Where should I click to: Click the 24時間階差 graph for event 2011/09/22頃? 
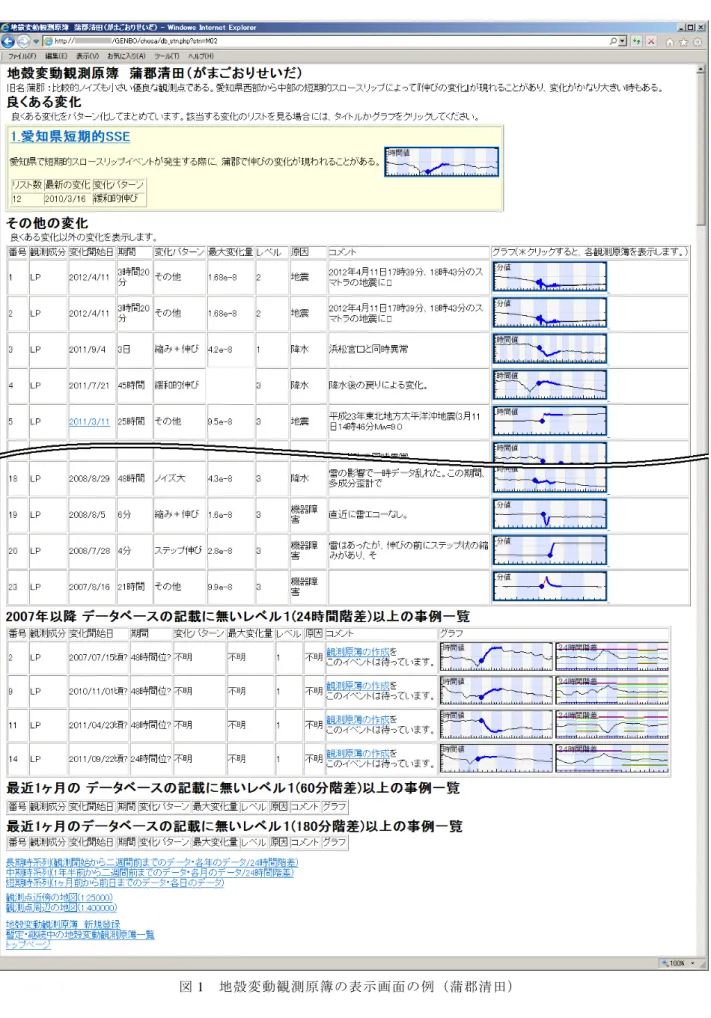[612, 758]
